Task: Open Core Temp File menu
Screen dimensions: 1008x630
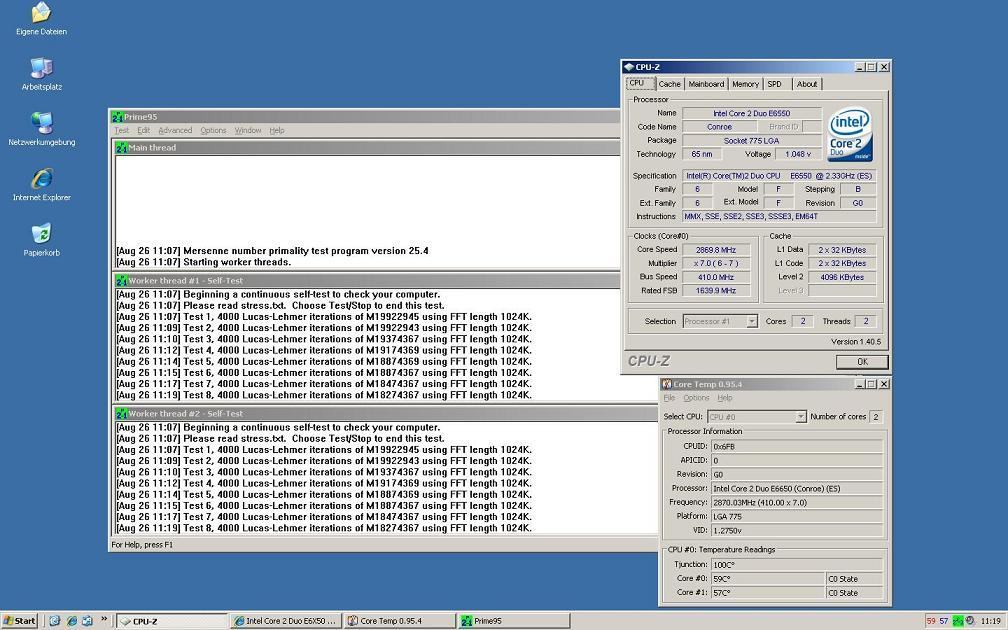Action: point(669,398)
